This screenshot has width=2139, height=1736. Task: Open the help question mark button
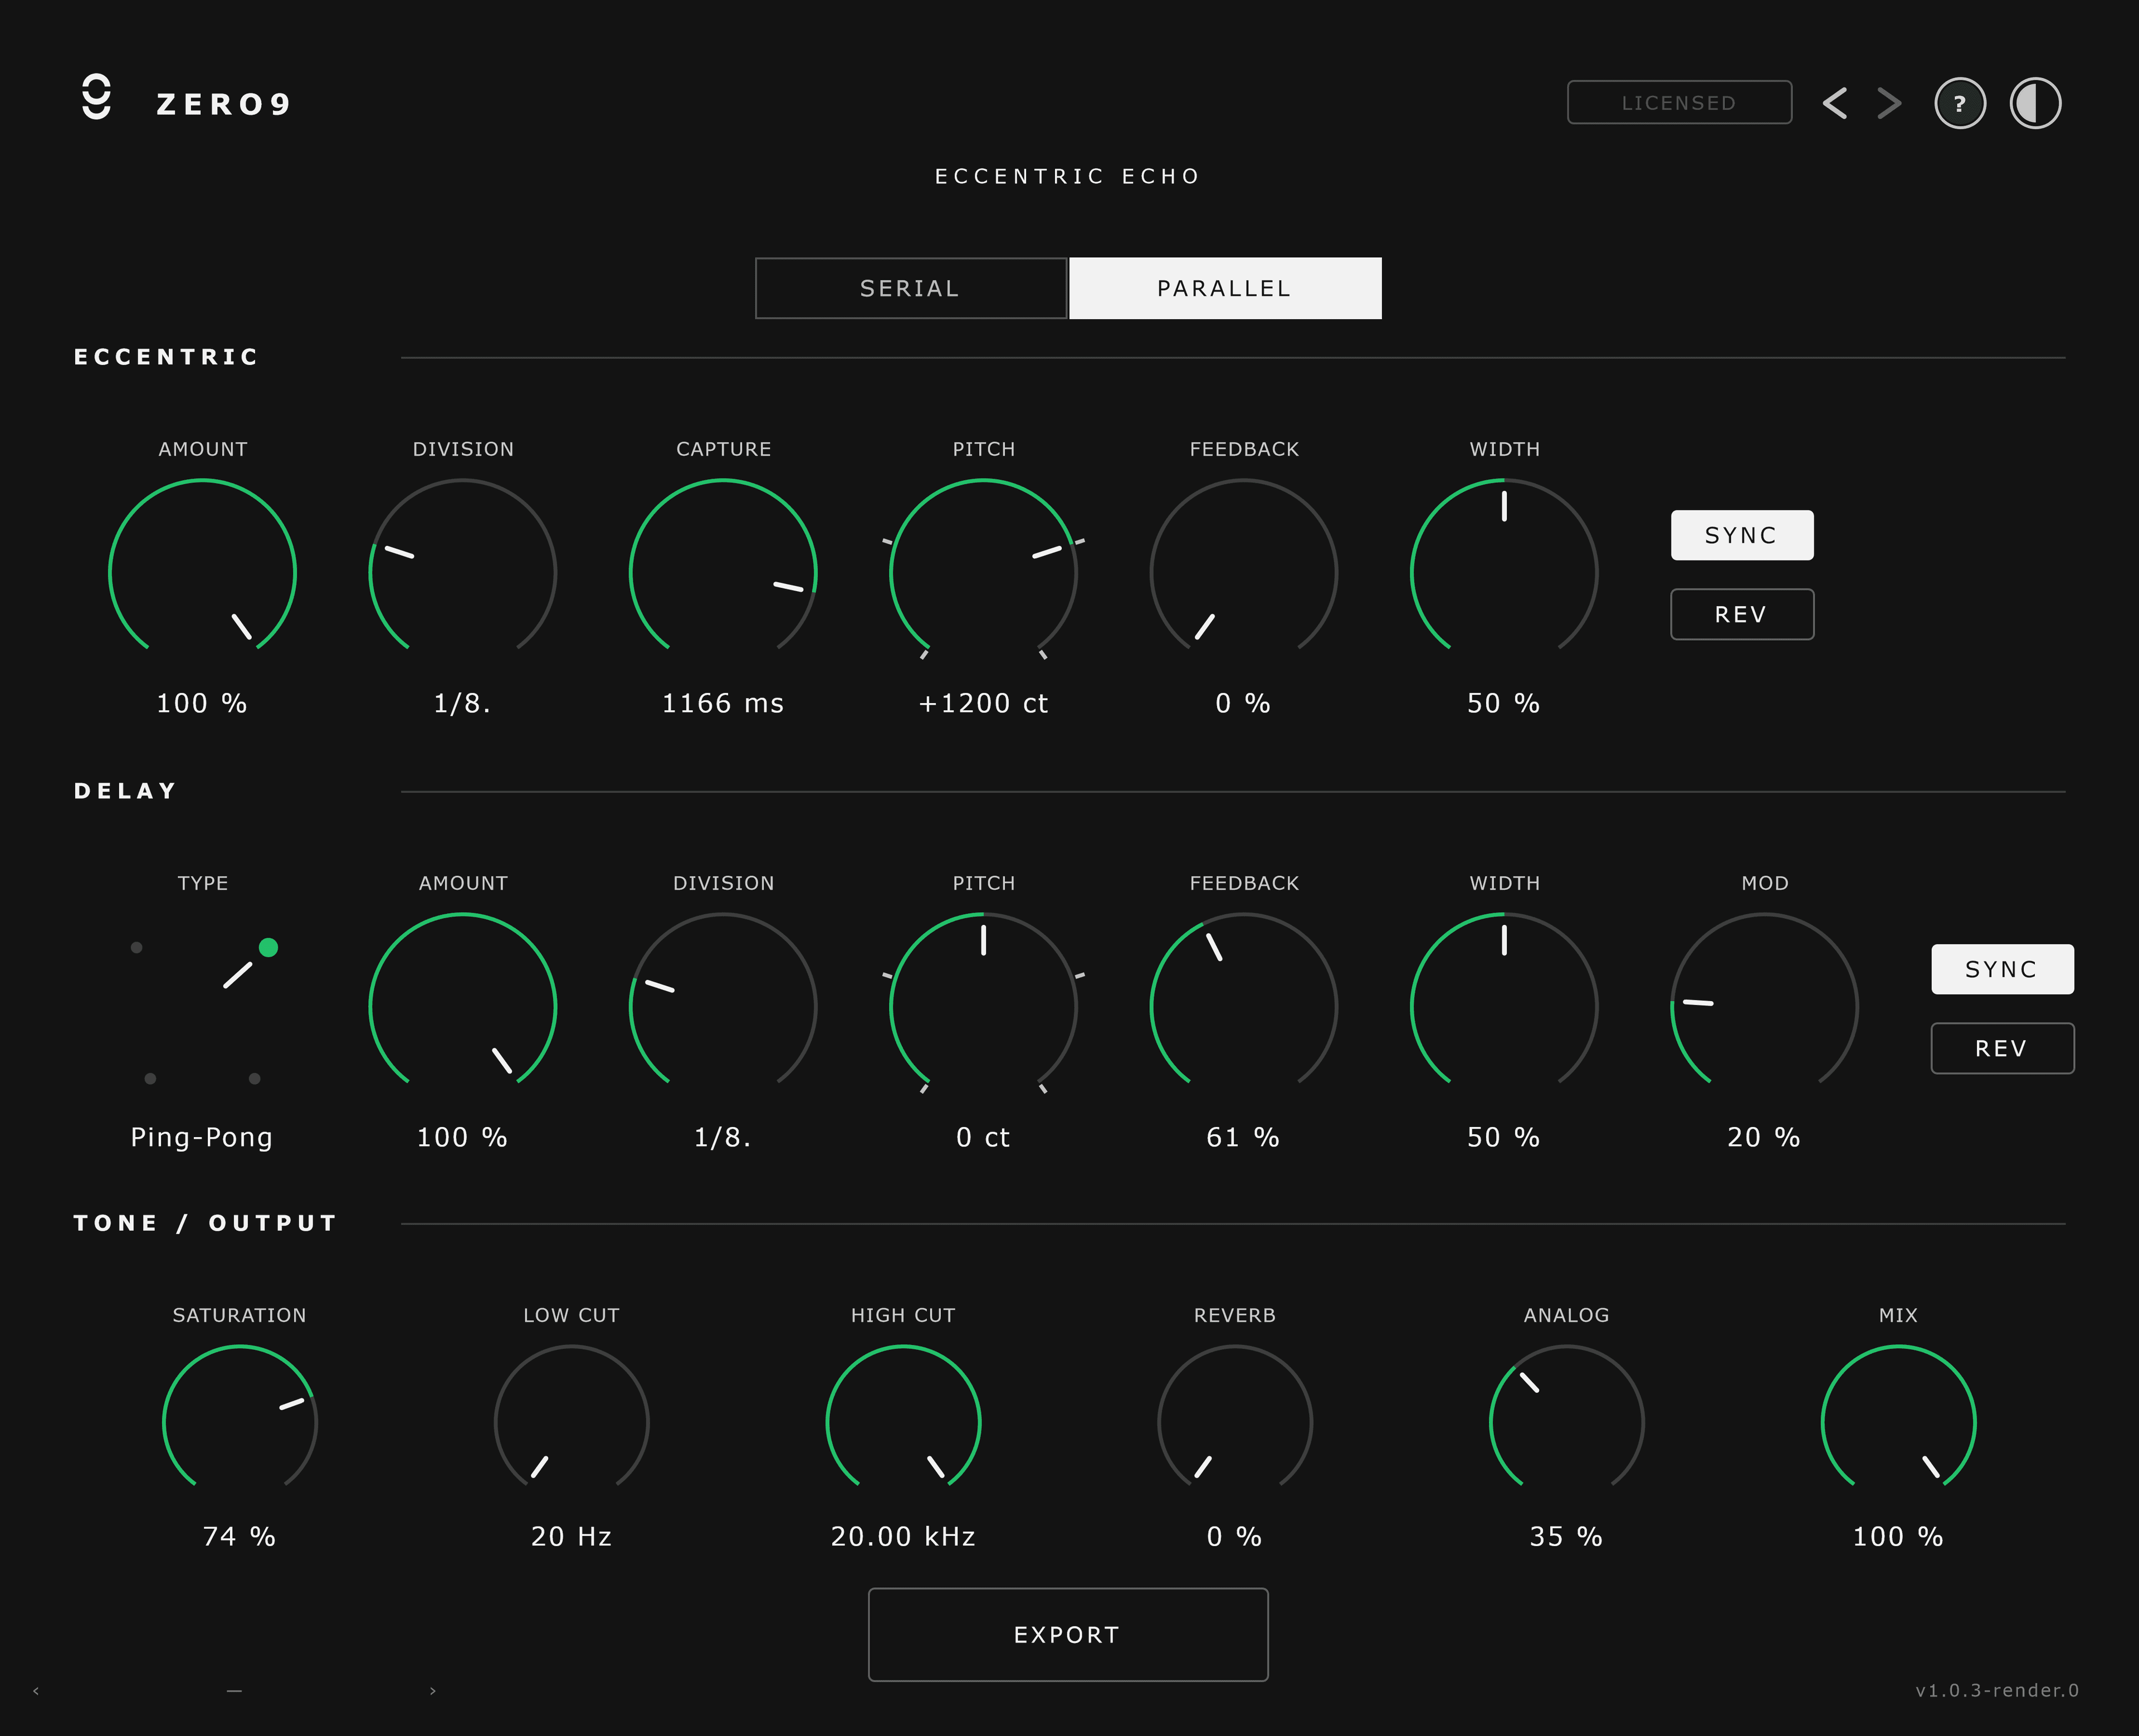(1960, 103)
